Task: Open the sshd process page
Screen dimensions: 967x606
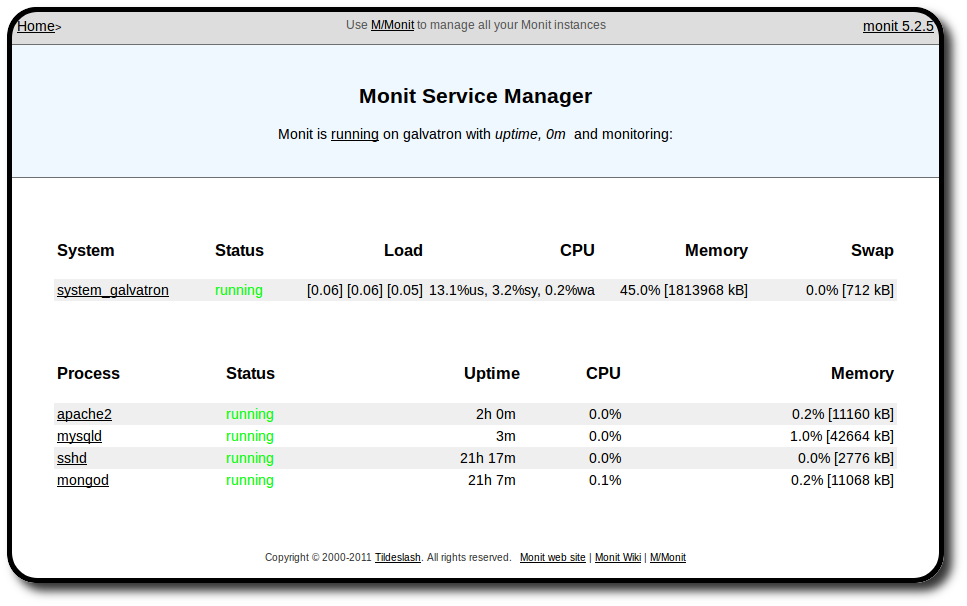Action: coord(72,459)
